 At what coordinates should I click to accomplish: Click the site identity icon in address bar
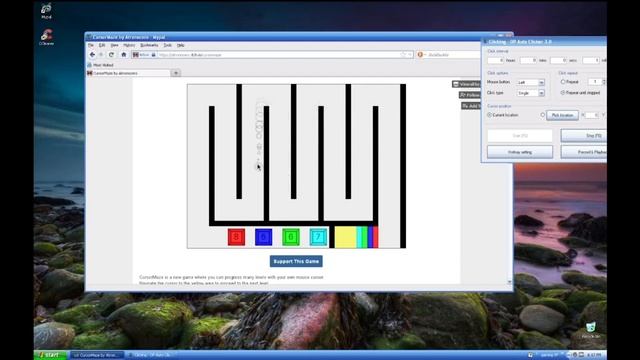tap(136, 55)
